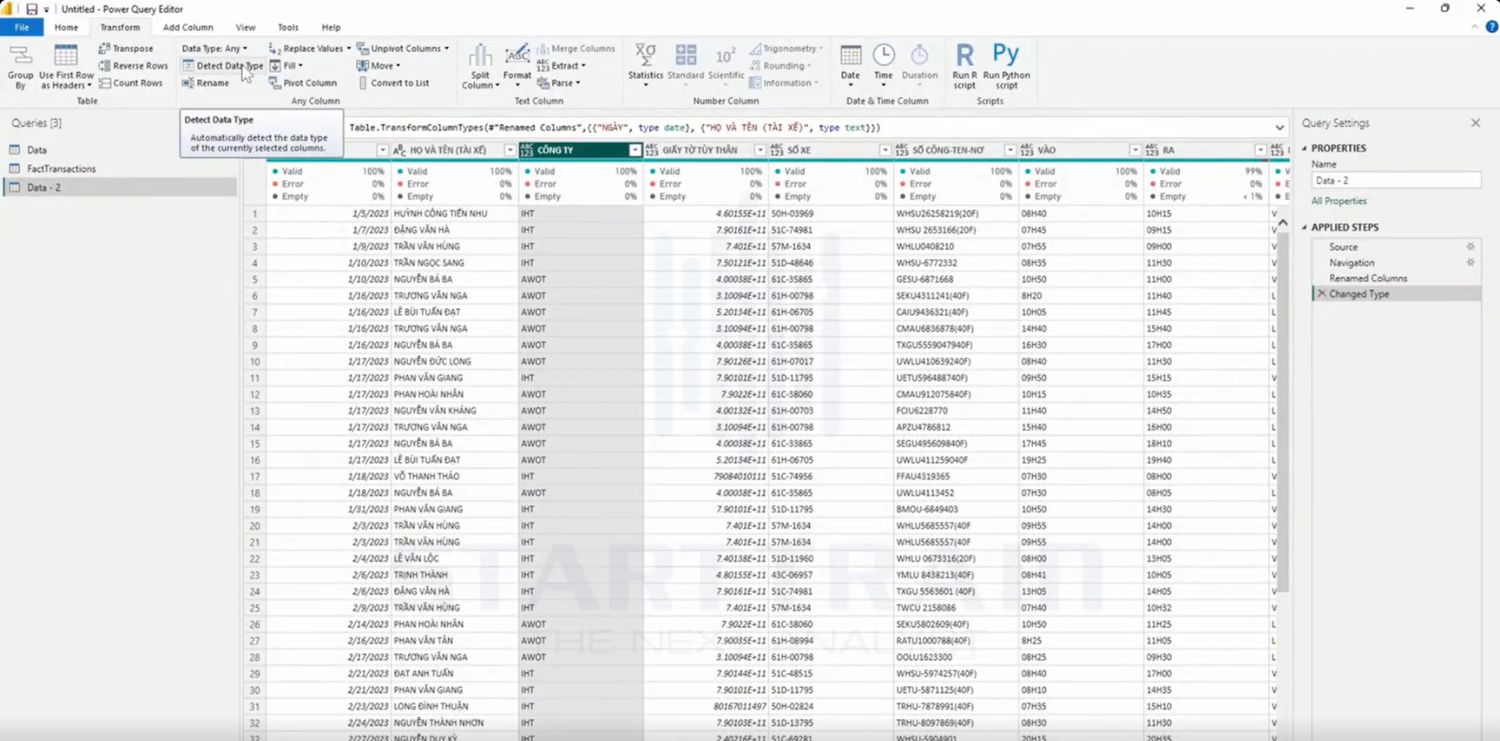The width and height of the screenshot is (1500, 741).
Task: Click the query Name input field
Action: point(1396,180)
